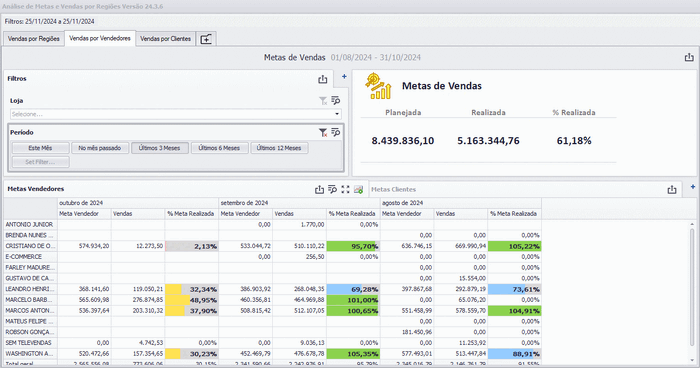This screenshot has height=368, width=700.
Task: Switch to Vendas por Regiões tab
Action: pyautogui.click(x=33, y=39)
